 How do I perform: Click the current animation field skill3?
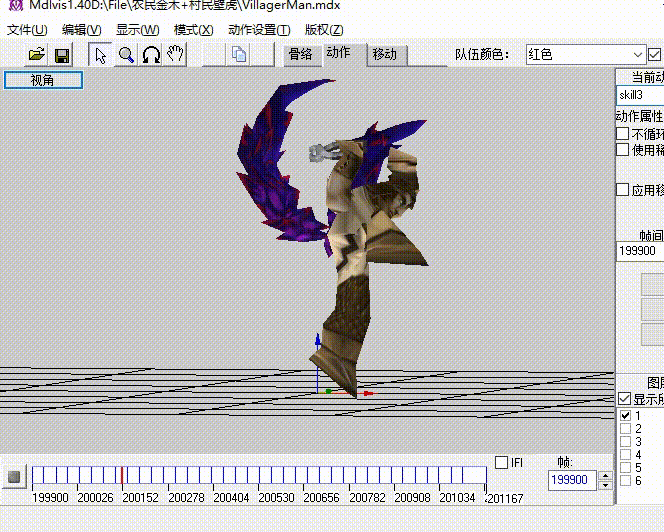tap(639, 94)
